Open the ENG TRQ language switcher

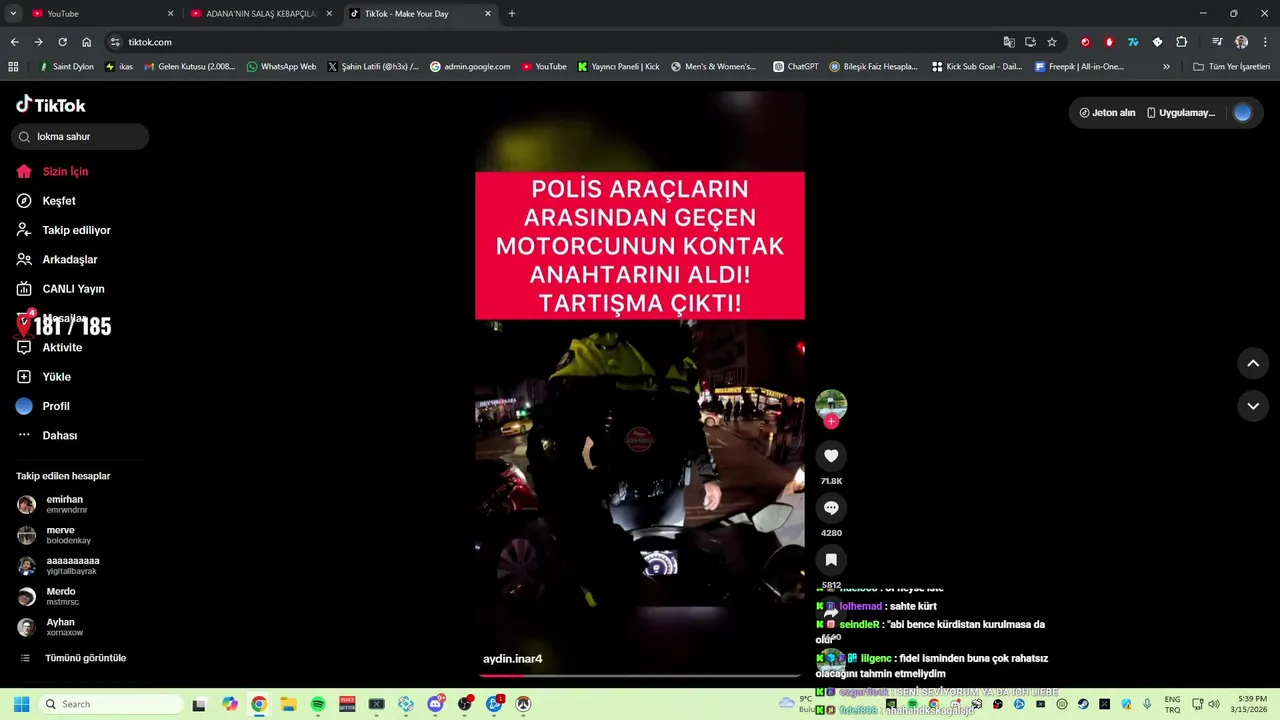click(1172, 704)
